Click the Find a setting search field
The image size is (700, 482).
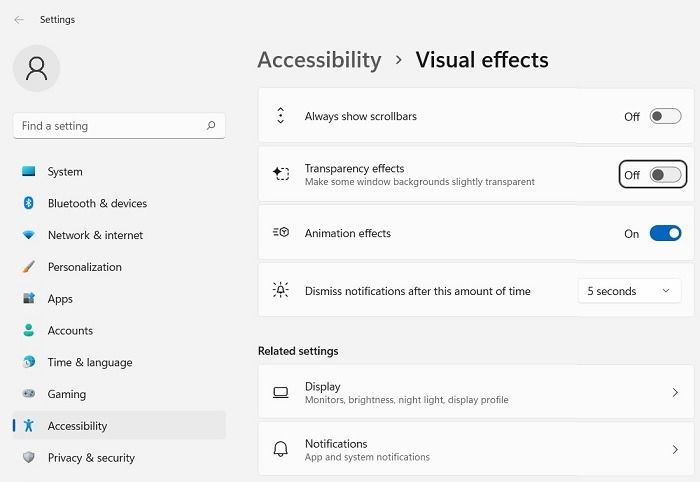click(119, 126)
